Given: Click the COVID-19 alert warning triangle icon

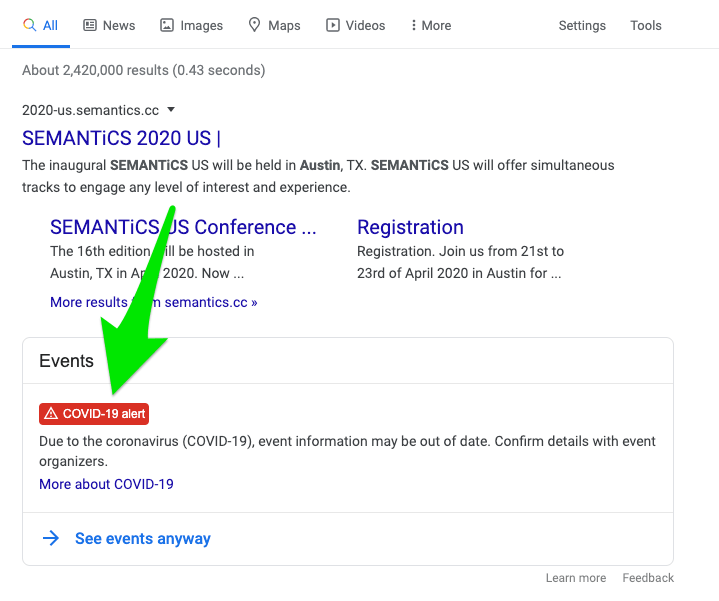Looking at the screenshot, I should (51, 414).
